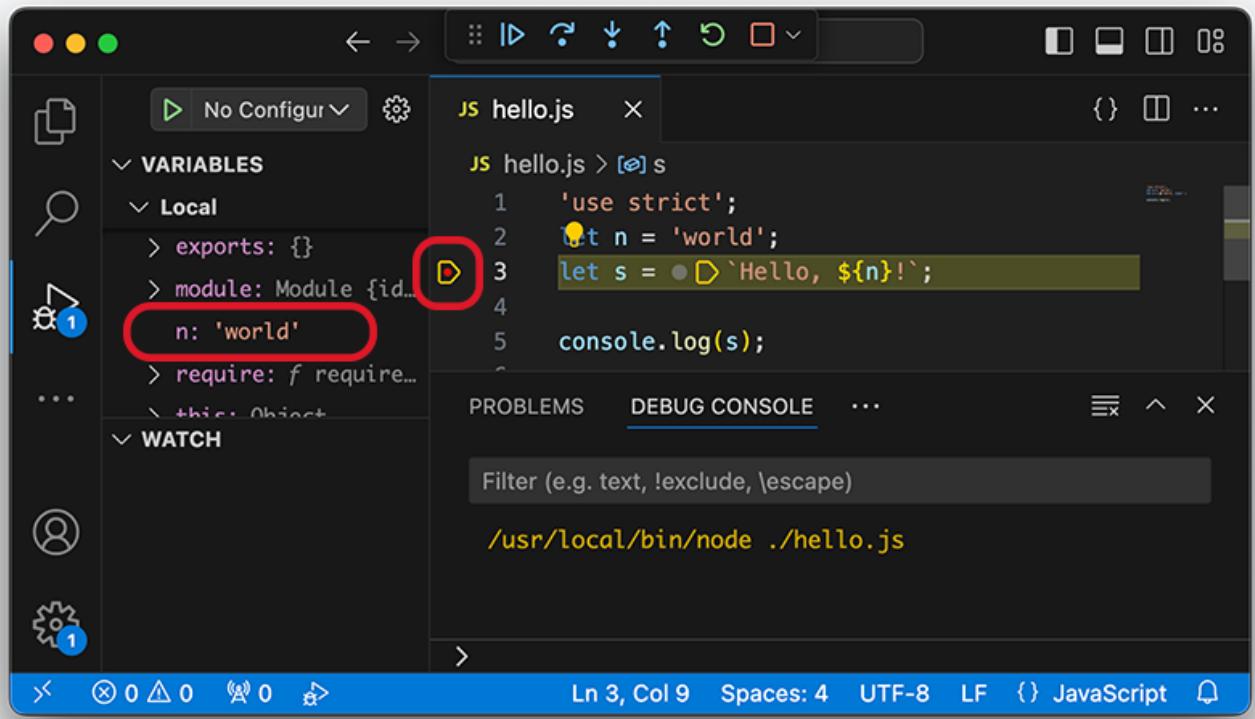Image resolution: width=1255 pixels, height=719 pixels.
Task: Change indentation via Spaces: 4
Action: (774, 693)
